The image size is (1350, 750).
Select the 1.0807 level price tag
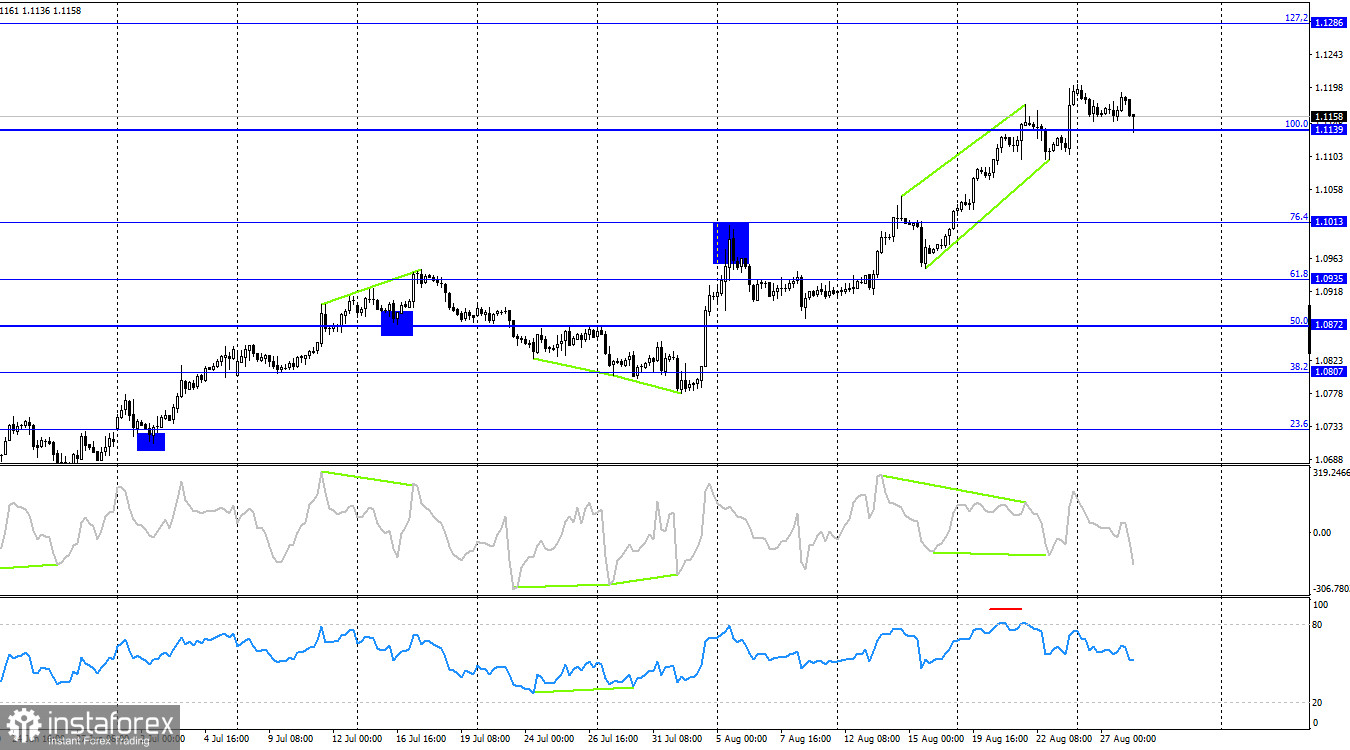coord(1327,372)
